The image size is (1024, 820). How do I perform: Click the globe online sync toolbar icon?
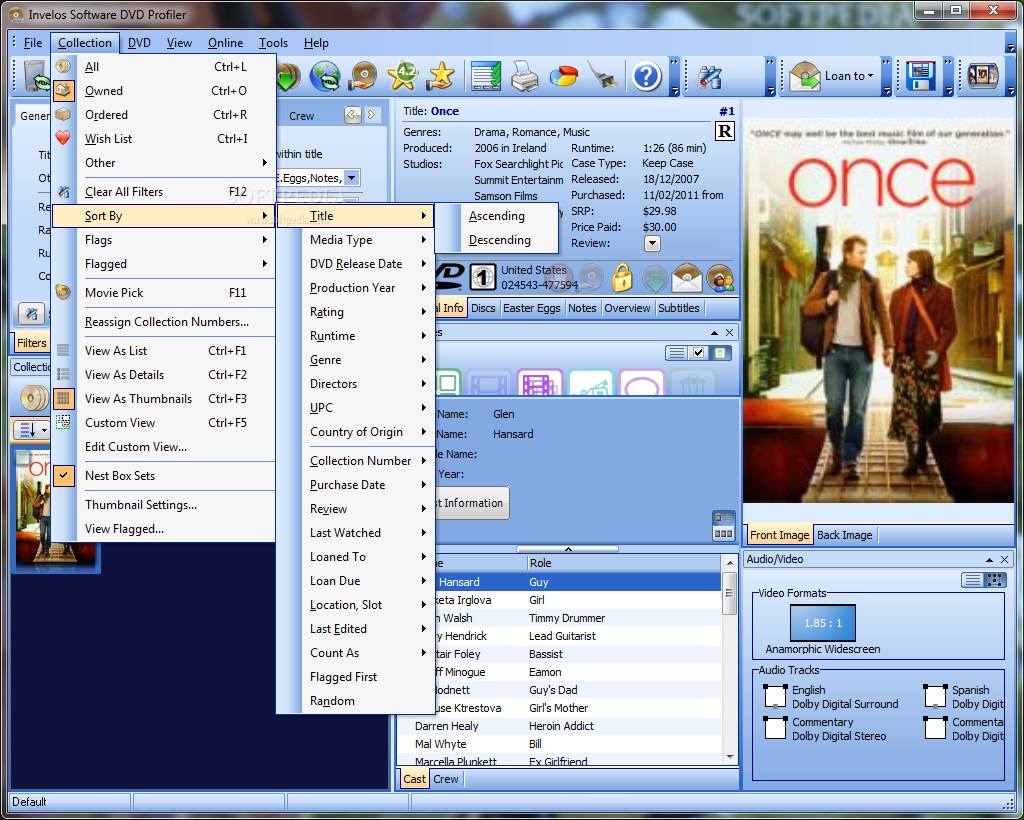coord(325,76)
